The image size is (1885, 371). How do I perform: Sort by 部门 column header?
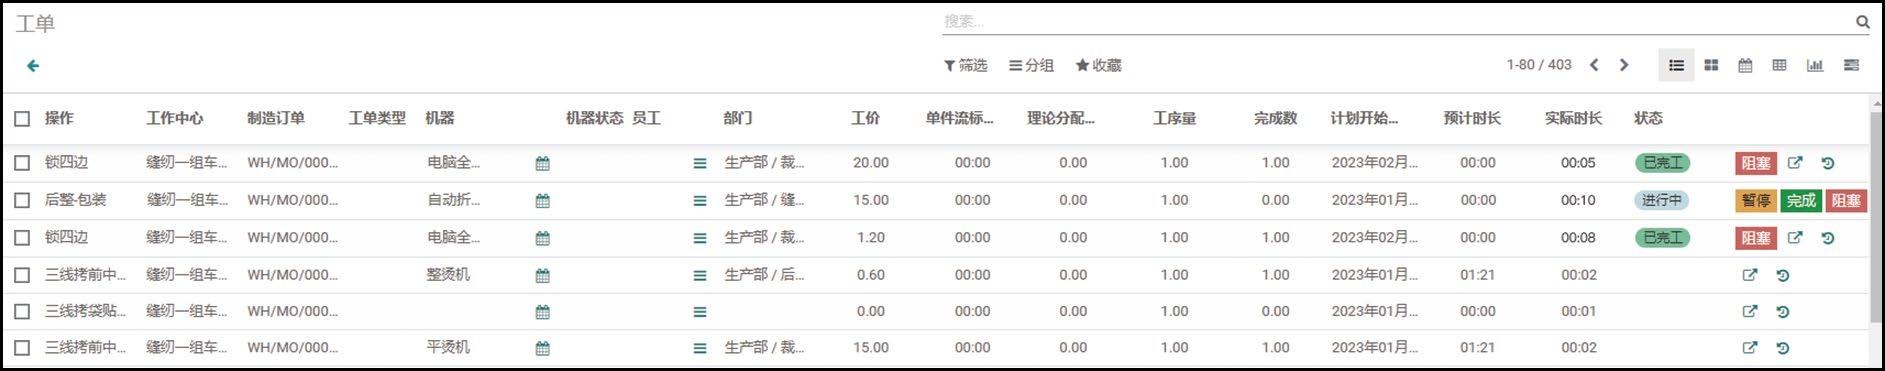pyautogui.click(x=738, y=118)
